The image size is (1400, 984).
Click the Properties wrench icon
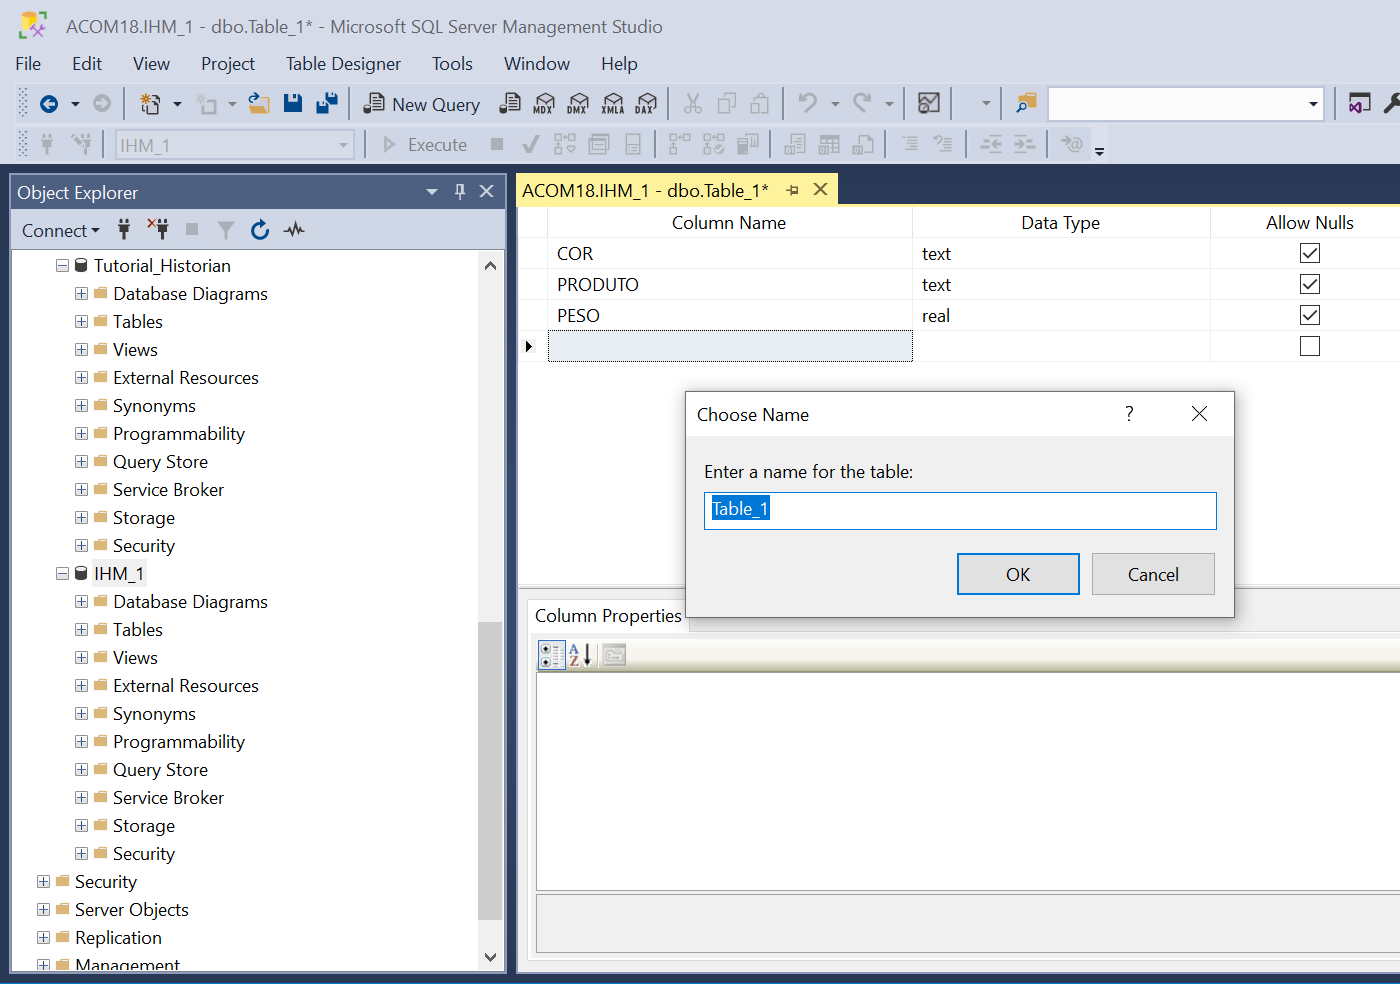pyautogui.click(x=1391, y=103)
